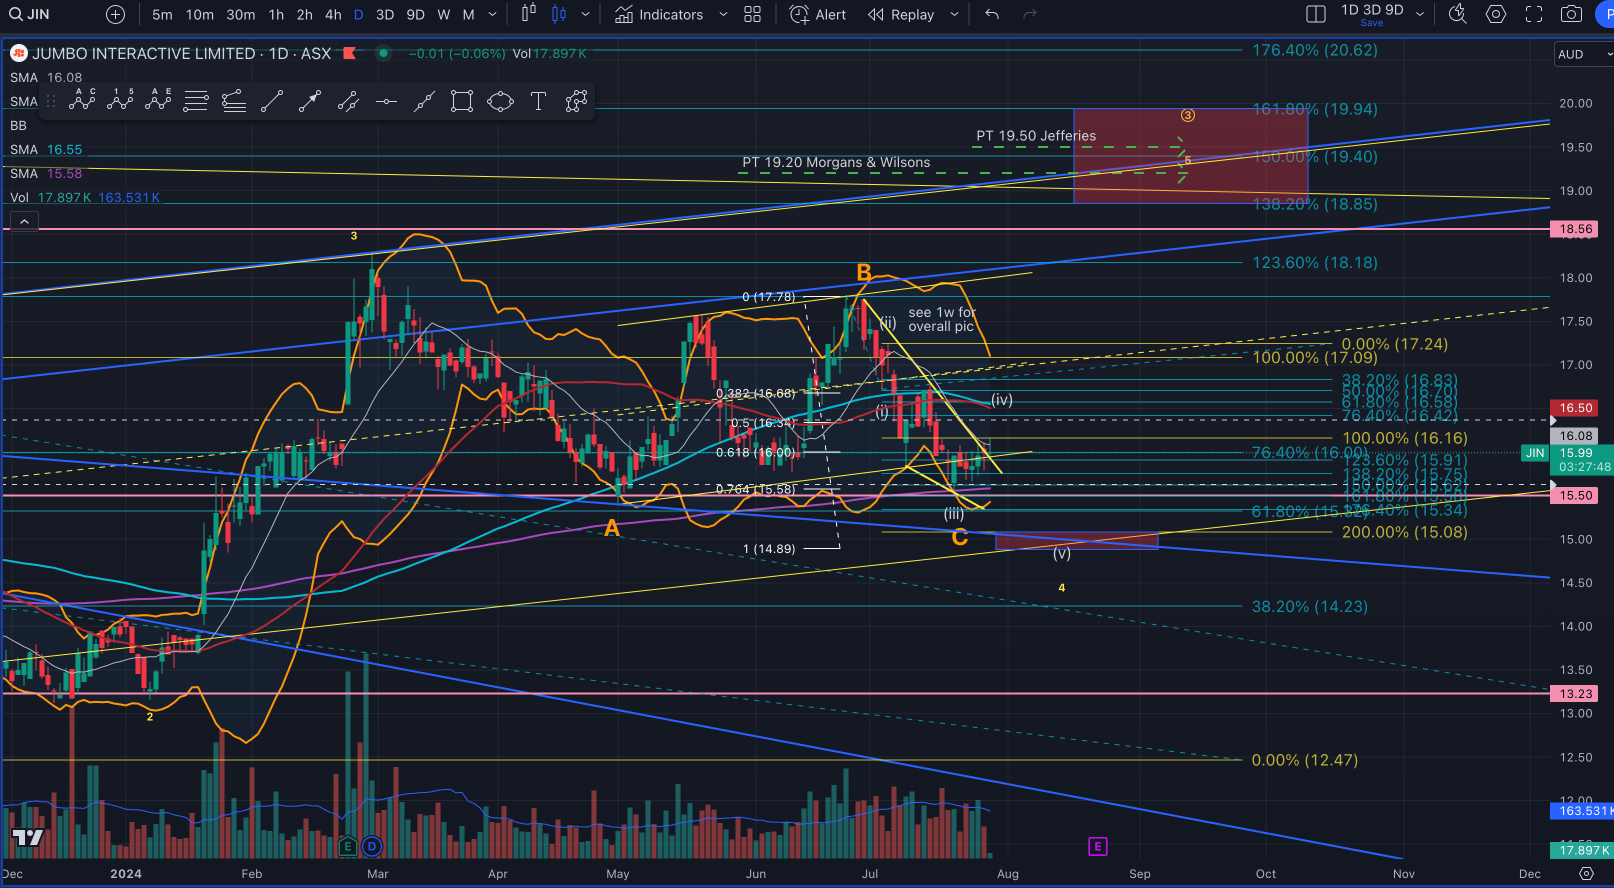
Task: Click the purple E upcoming earnings marker
Action: coord(1097,846)
